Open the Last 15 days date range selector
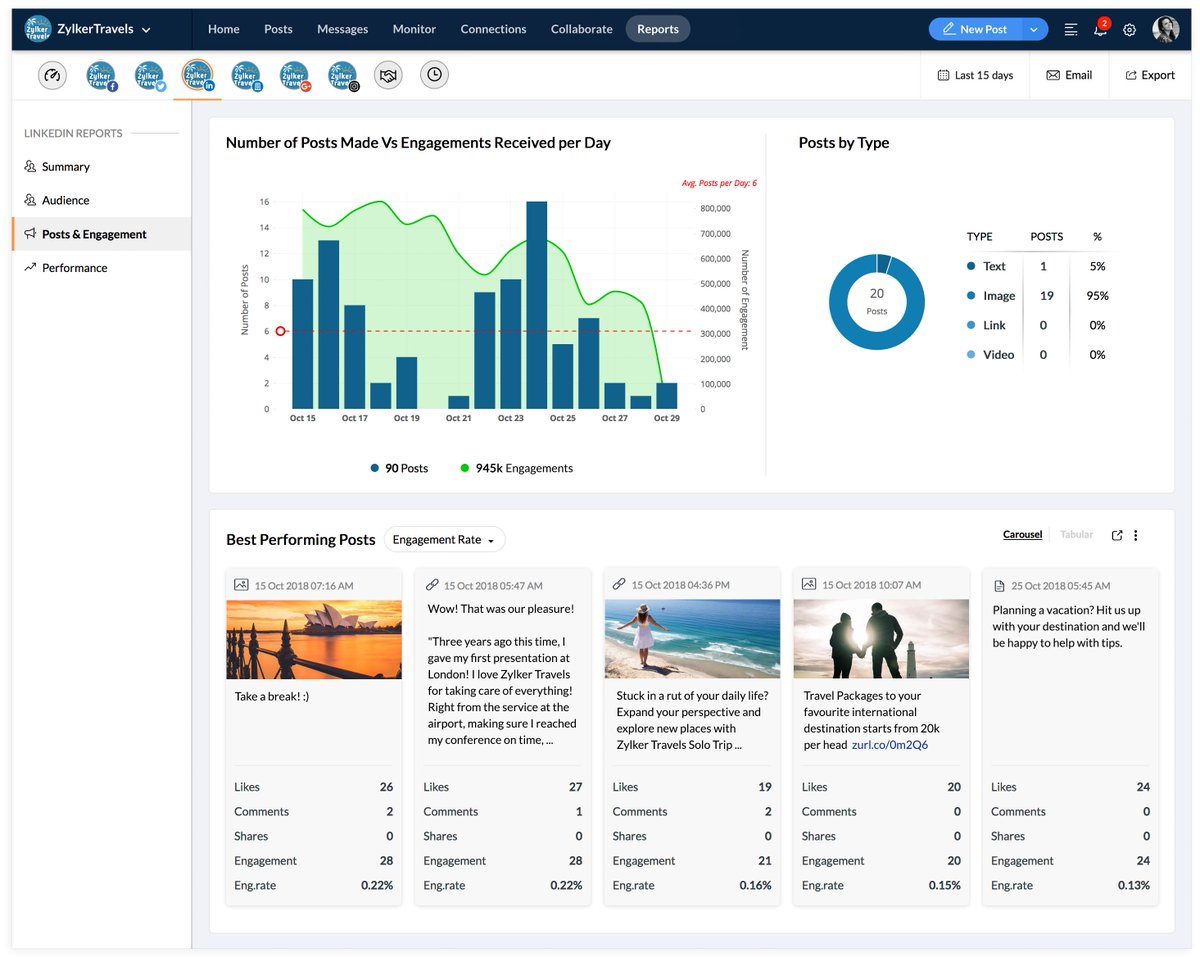Viewport: 1200px width, 957px height. [x=975, y=74]
